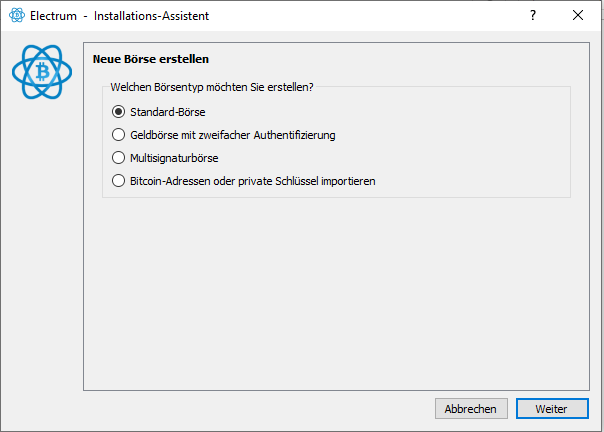Click the 'Standard-Börse' label text
Screen dimensions: 604x432
click(168, 112)
